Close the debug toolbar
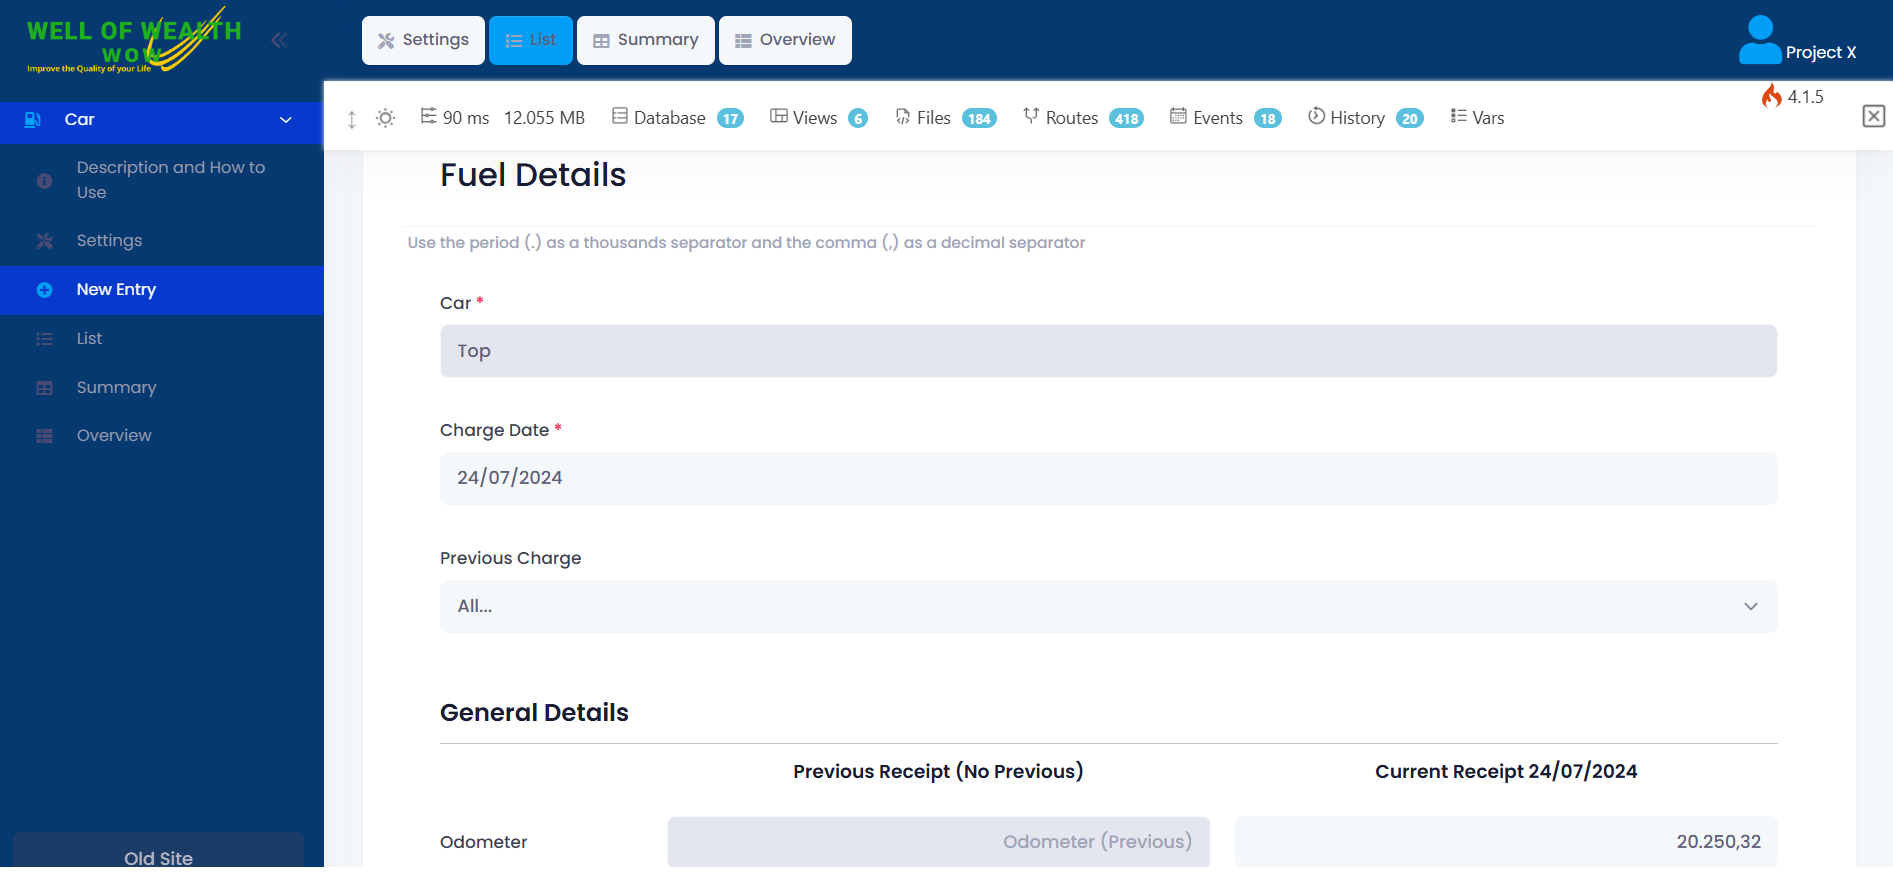The height and width of the screenshot is (890, 1893). [1874, 116]
